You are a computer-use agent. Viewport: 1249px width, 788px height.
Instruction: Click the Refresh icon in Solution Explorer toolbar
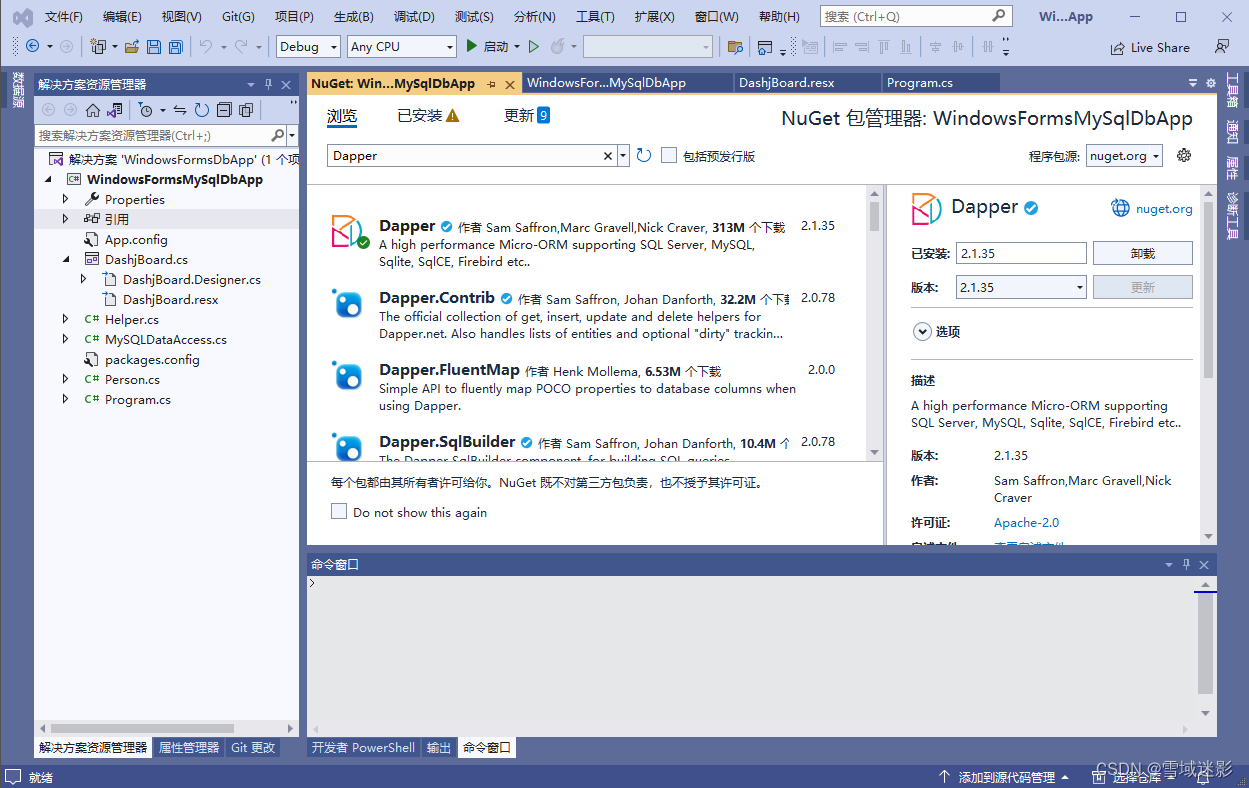point(201,110)
